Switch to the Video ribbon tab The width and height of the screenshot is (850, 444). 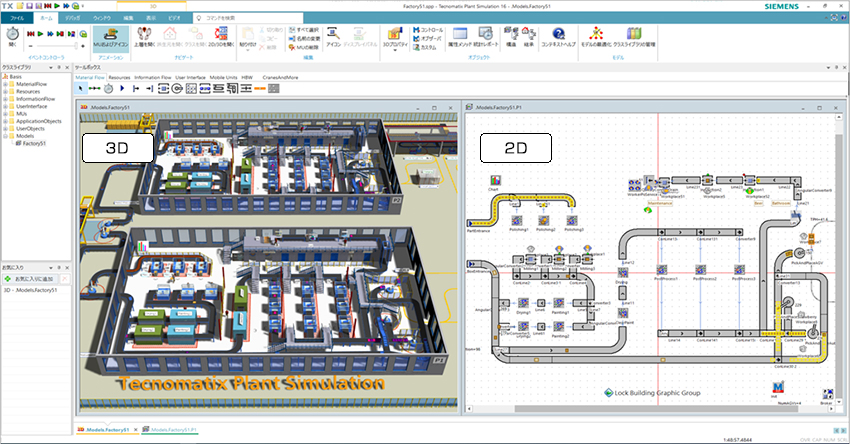tap(174, 18)
